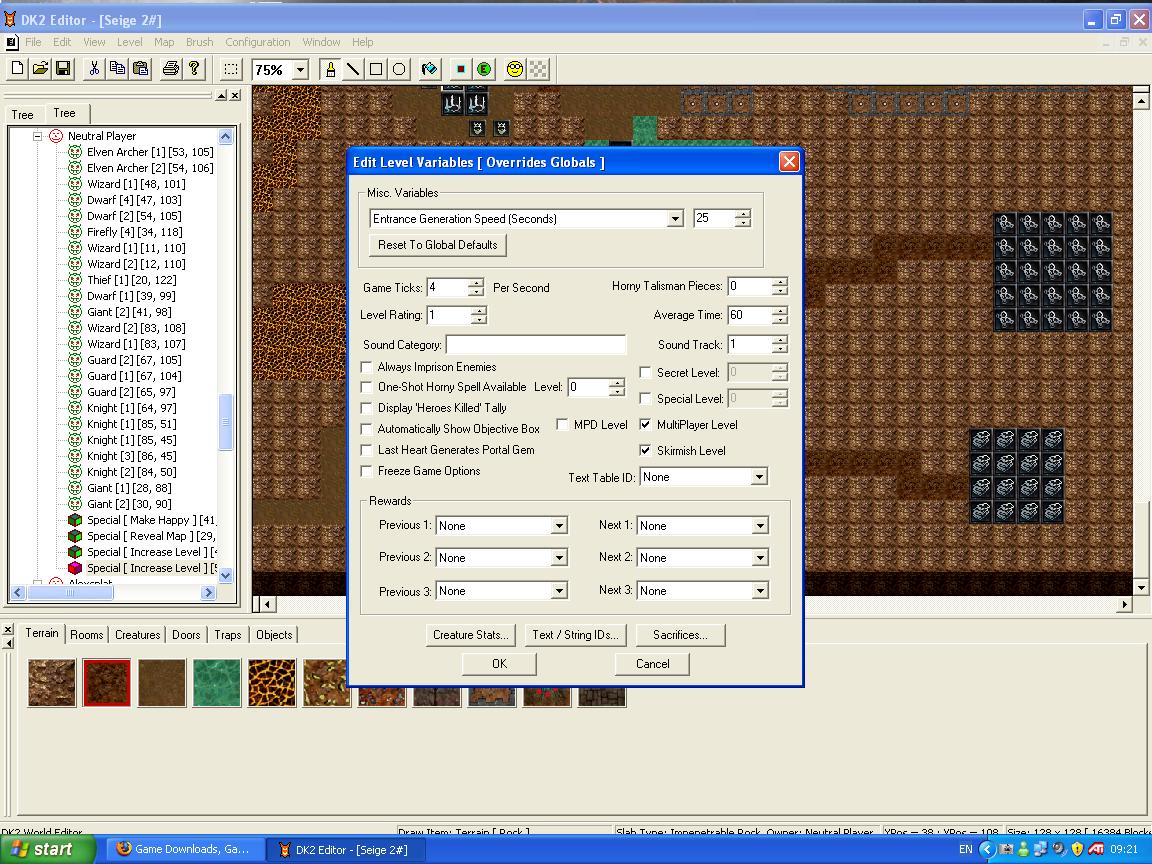Click the yellow smiley face icon
Image resolution: width=1152 pixels, height=864 pixels.
click(x=515, y=69)
